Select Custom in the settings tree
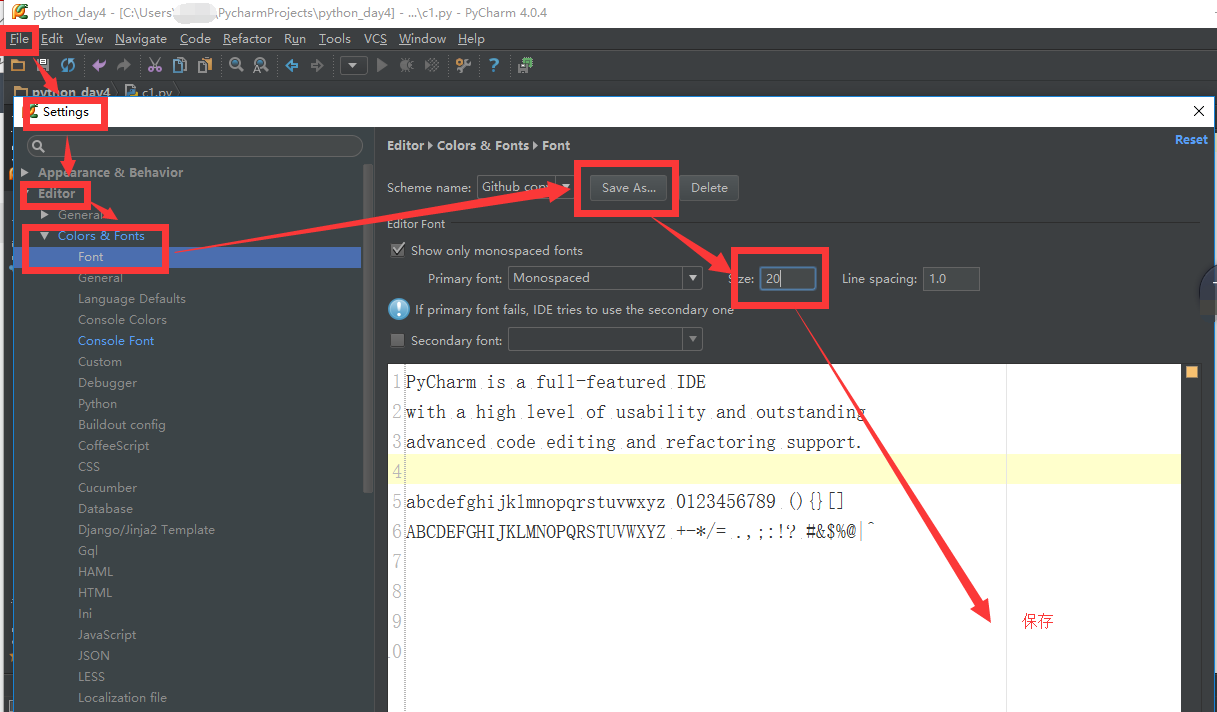1217x712 pixels. [x=100, y=361]
